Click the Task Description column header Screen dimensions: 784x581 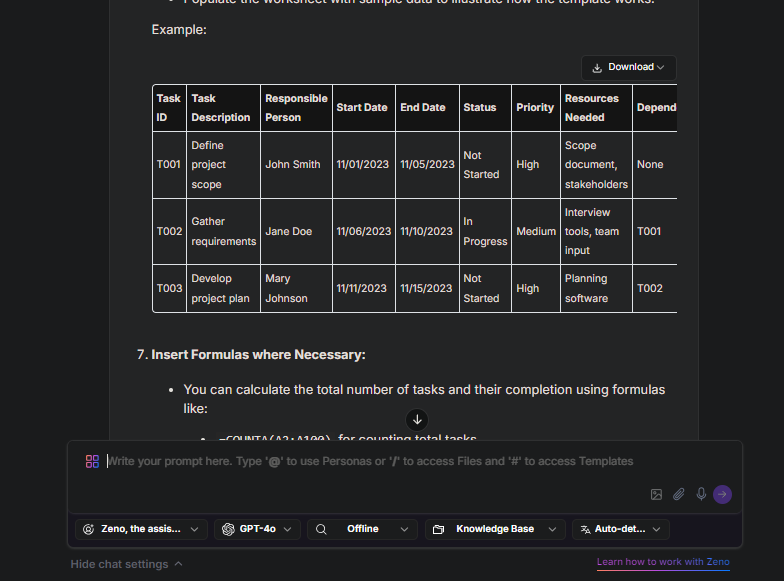(x=224, y=108)
